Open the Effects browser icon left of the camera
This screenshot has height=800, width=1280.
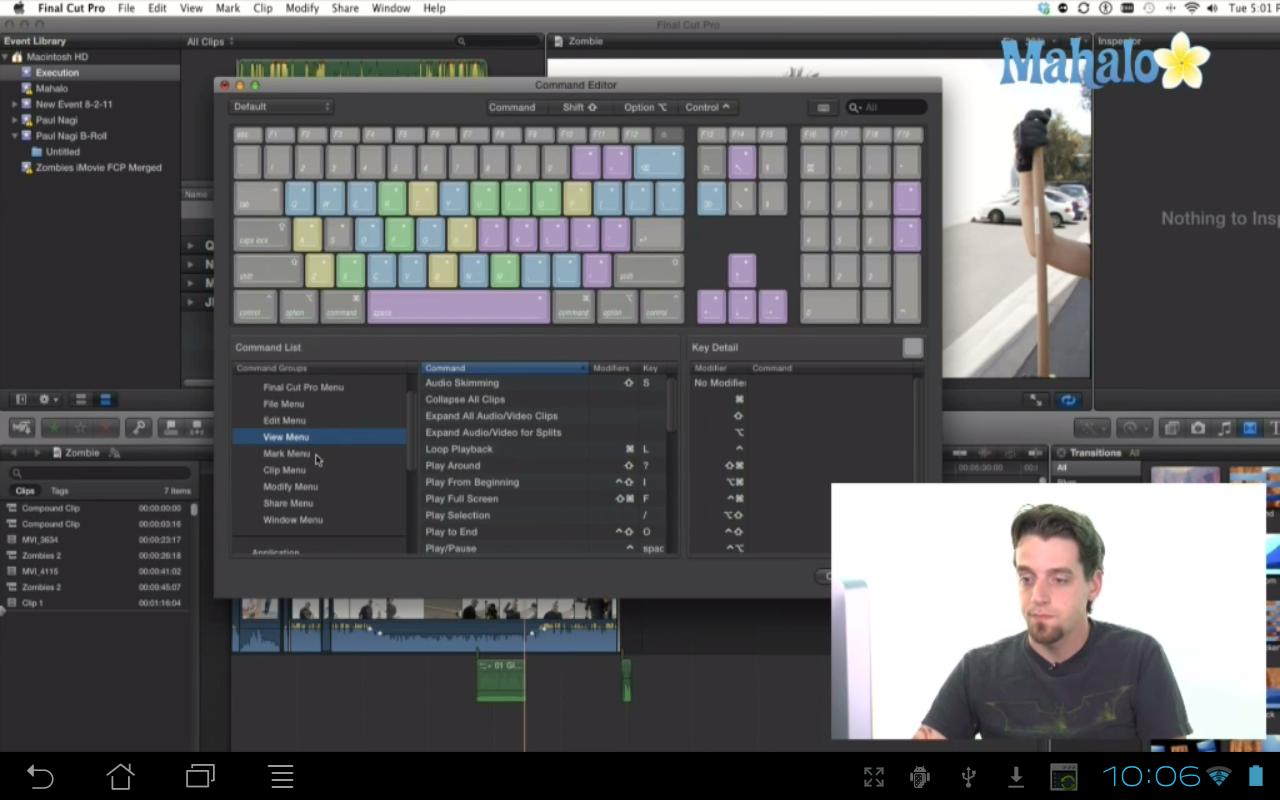point(1172,428)
